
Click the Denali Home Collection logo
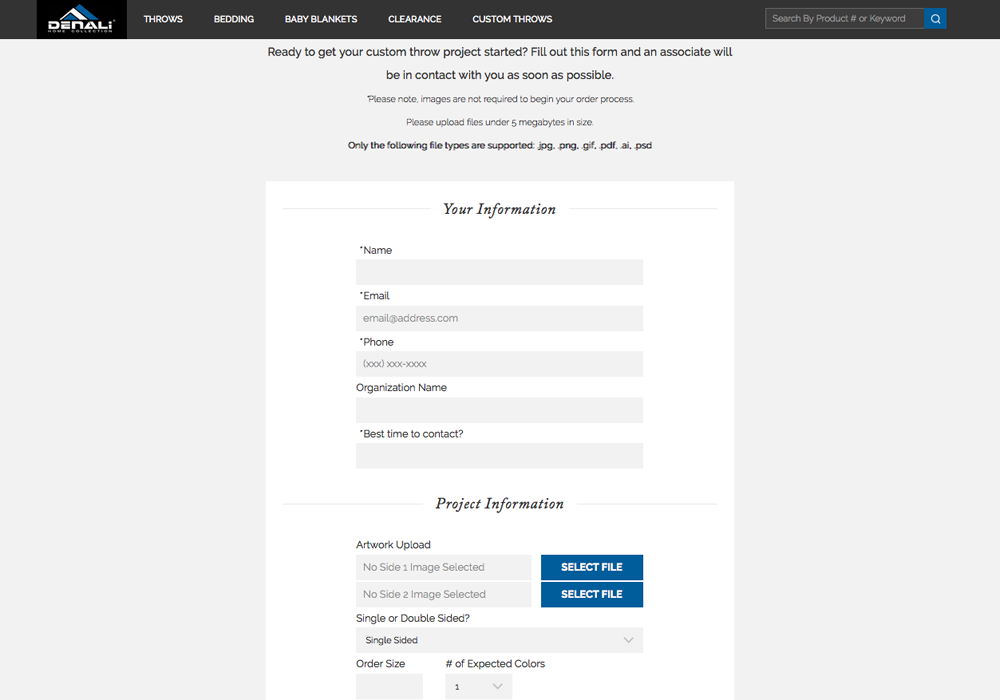[82, 19]
